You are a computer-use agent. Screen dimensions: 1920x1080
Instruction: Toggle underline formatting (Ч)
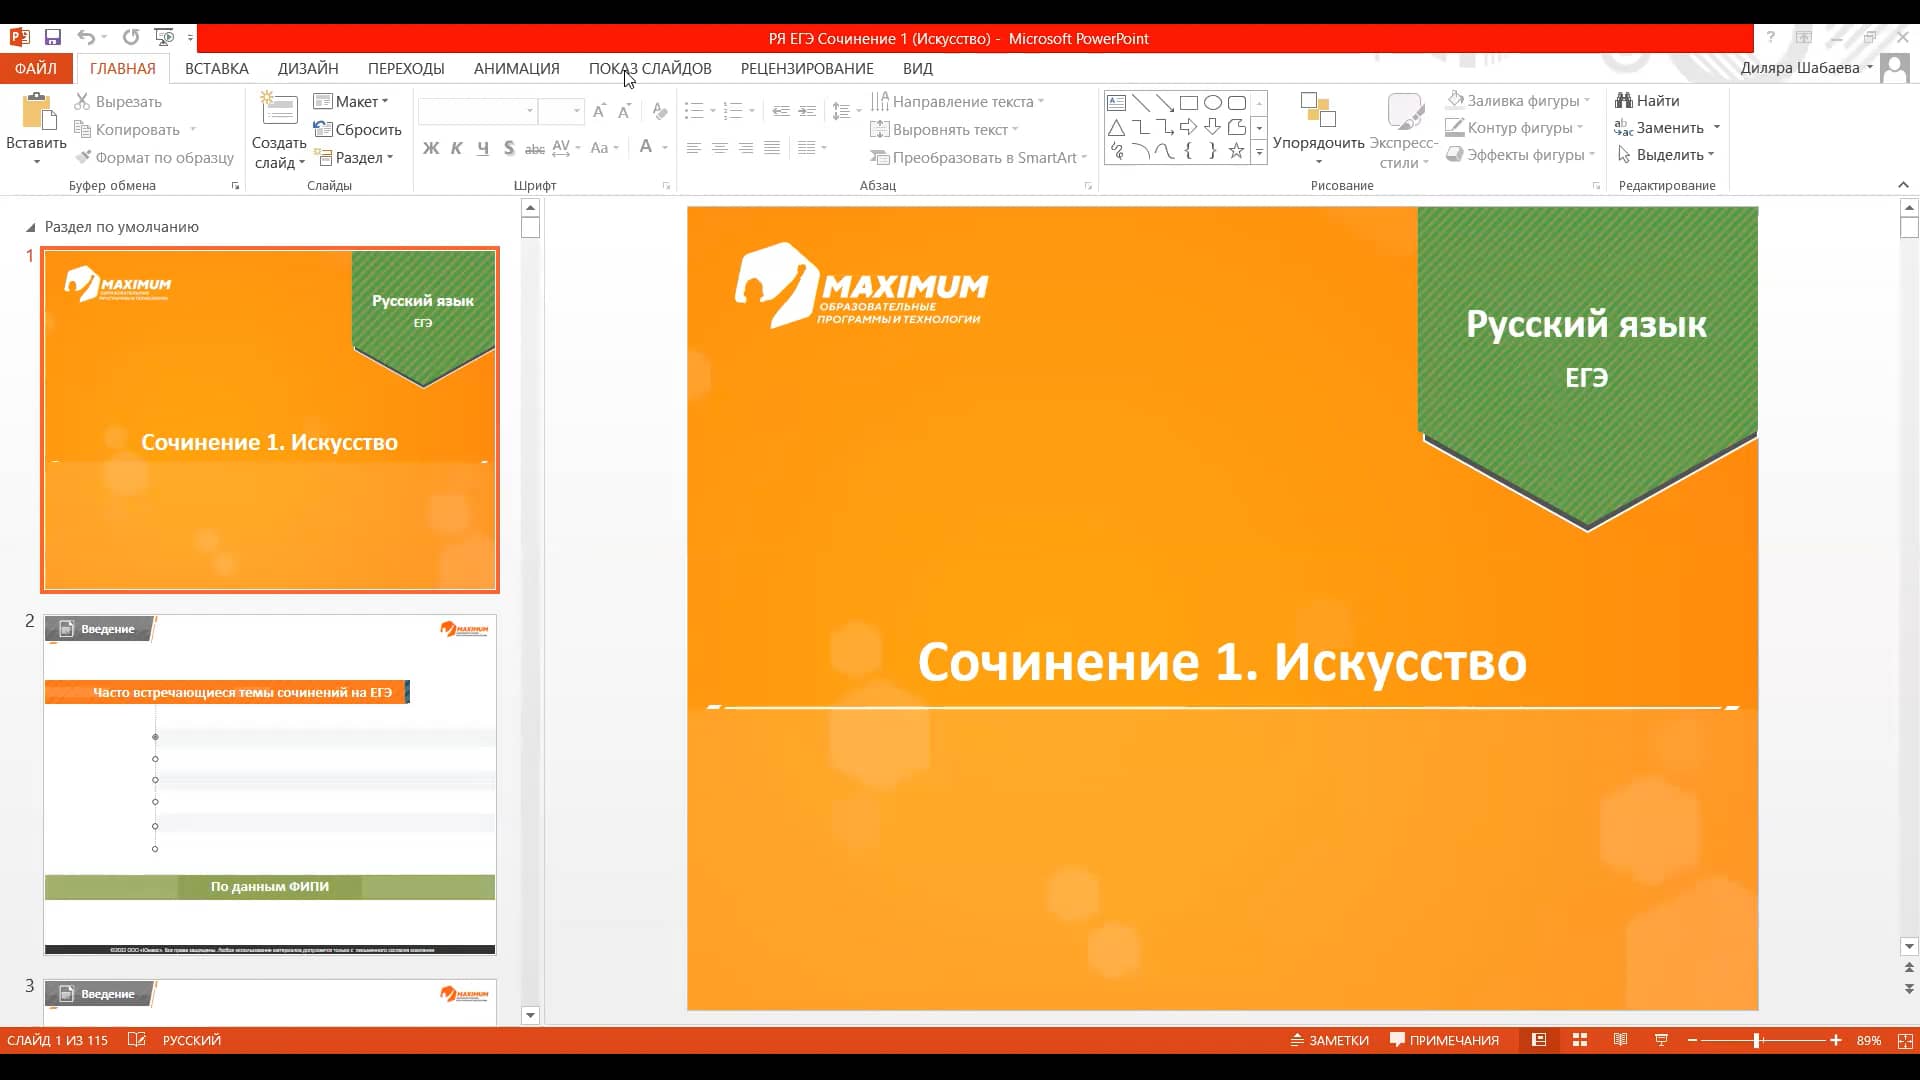[x=483, y=147]
